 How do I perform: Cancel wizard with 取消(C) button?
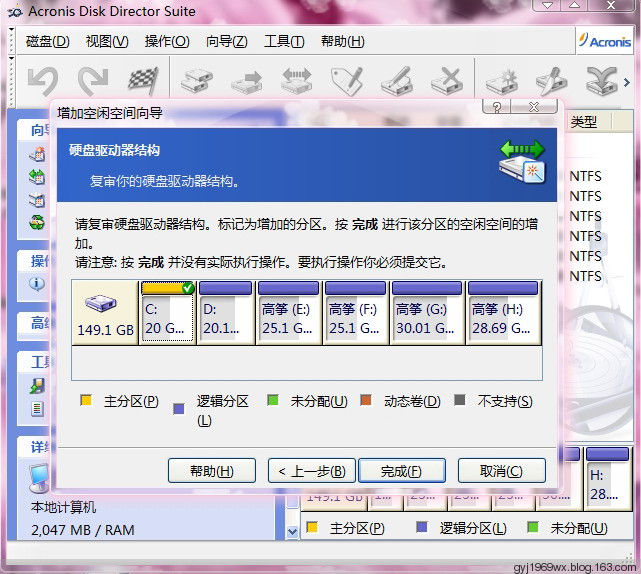[x=502, y=471]
